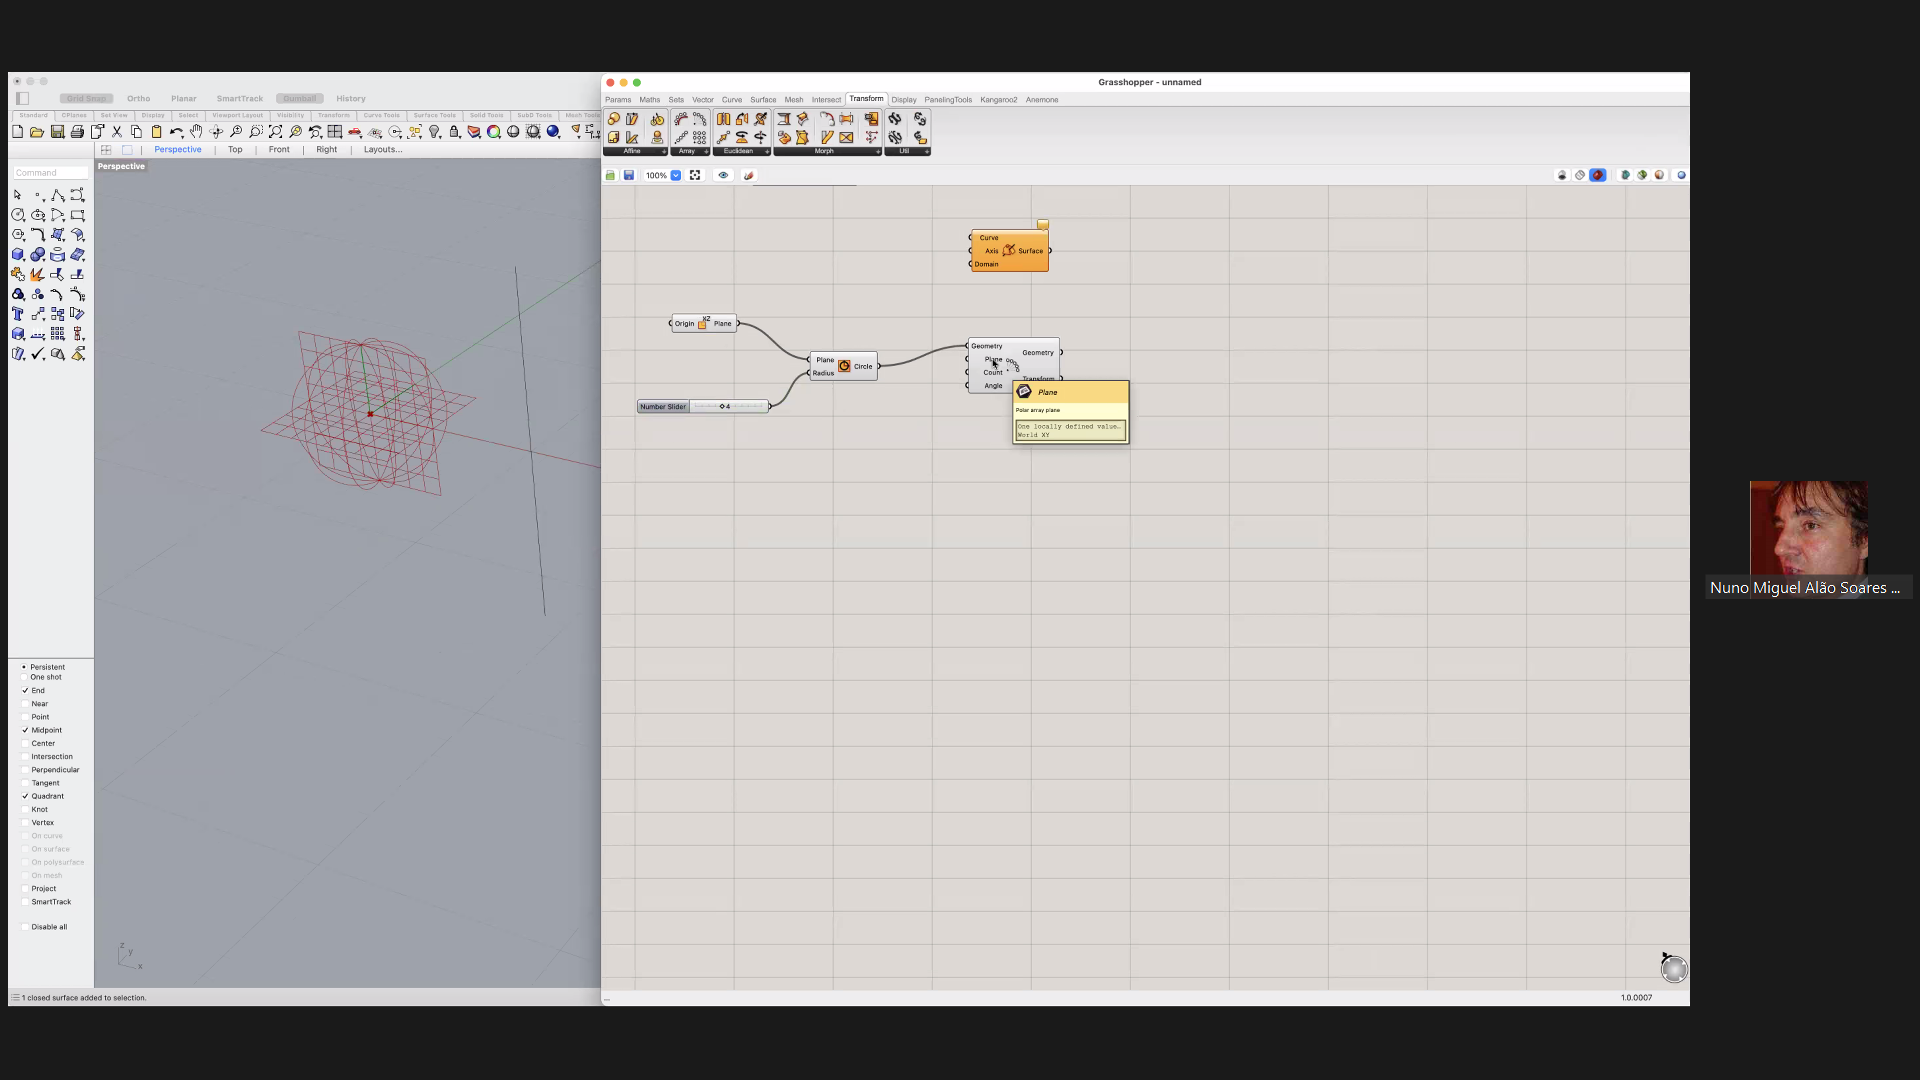Select the Pan hand tool in Rhino
The height and width of the screenshot is (1080, 1920).
[x=196, y=132]
